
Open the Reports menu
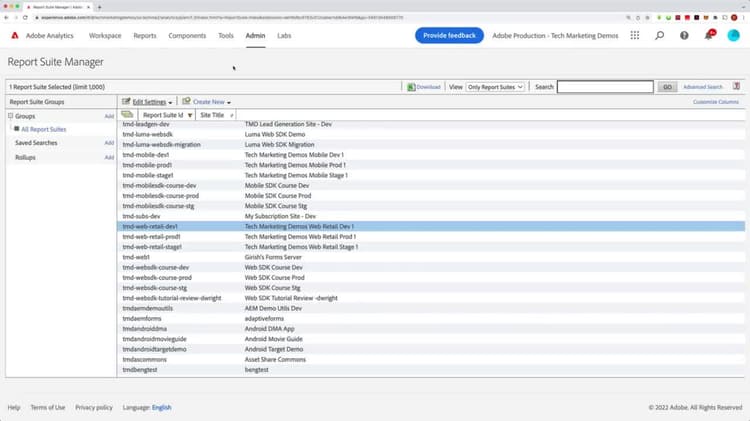[x=144, y=35]
